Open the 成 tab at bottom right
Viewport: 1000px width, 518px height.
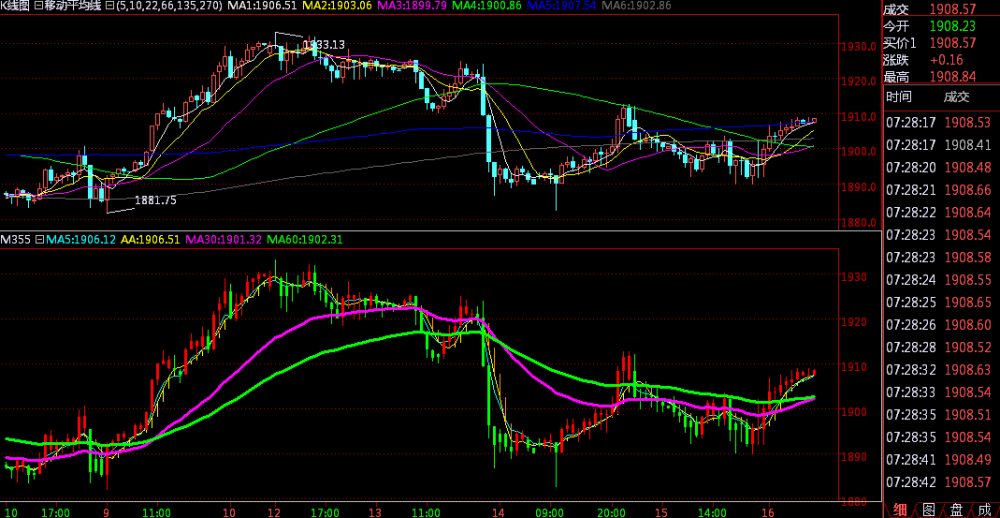tap(984, 509)
